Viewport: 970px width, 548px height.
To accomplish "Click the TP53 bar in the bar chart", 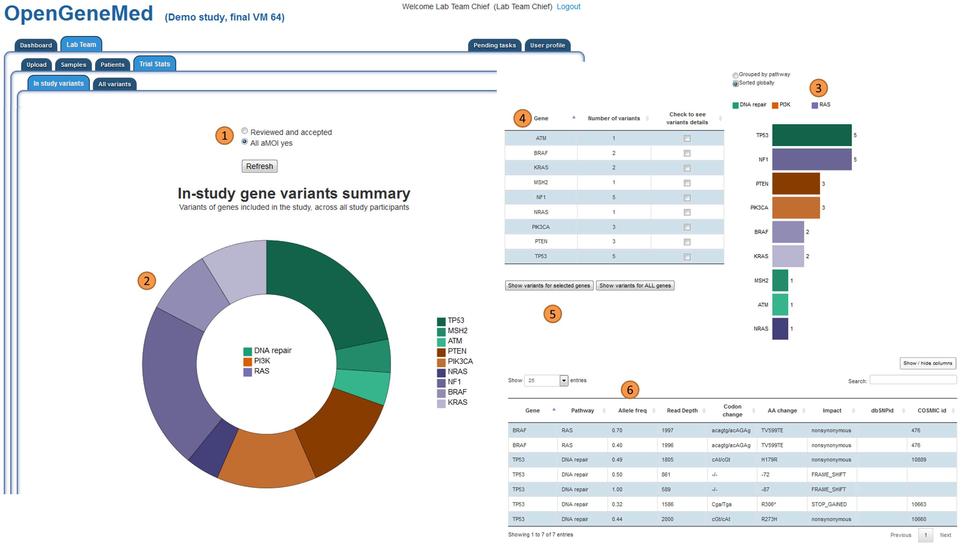I will click(x=811, y=134).
